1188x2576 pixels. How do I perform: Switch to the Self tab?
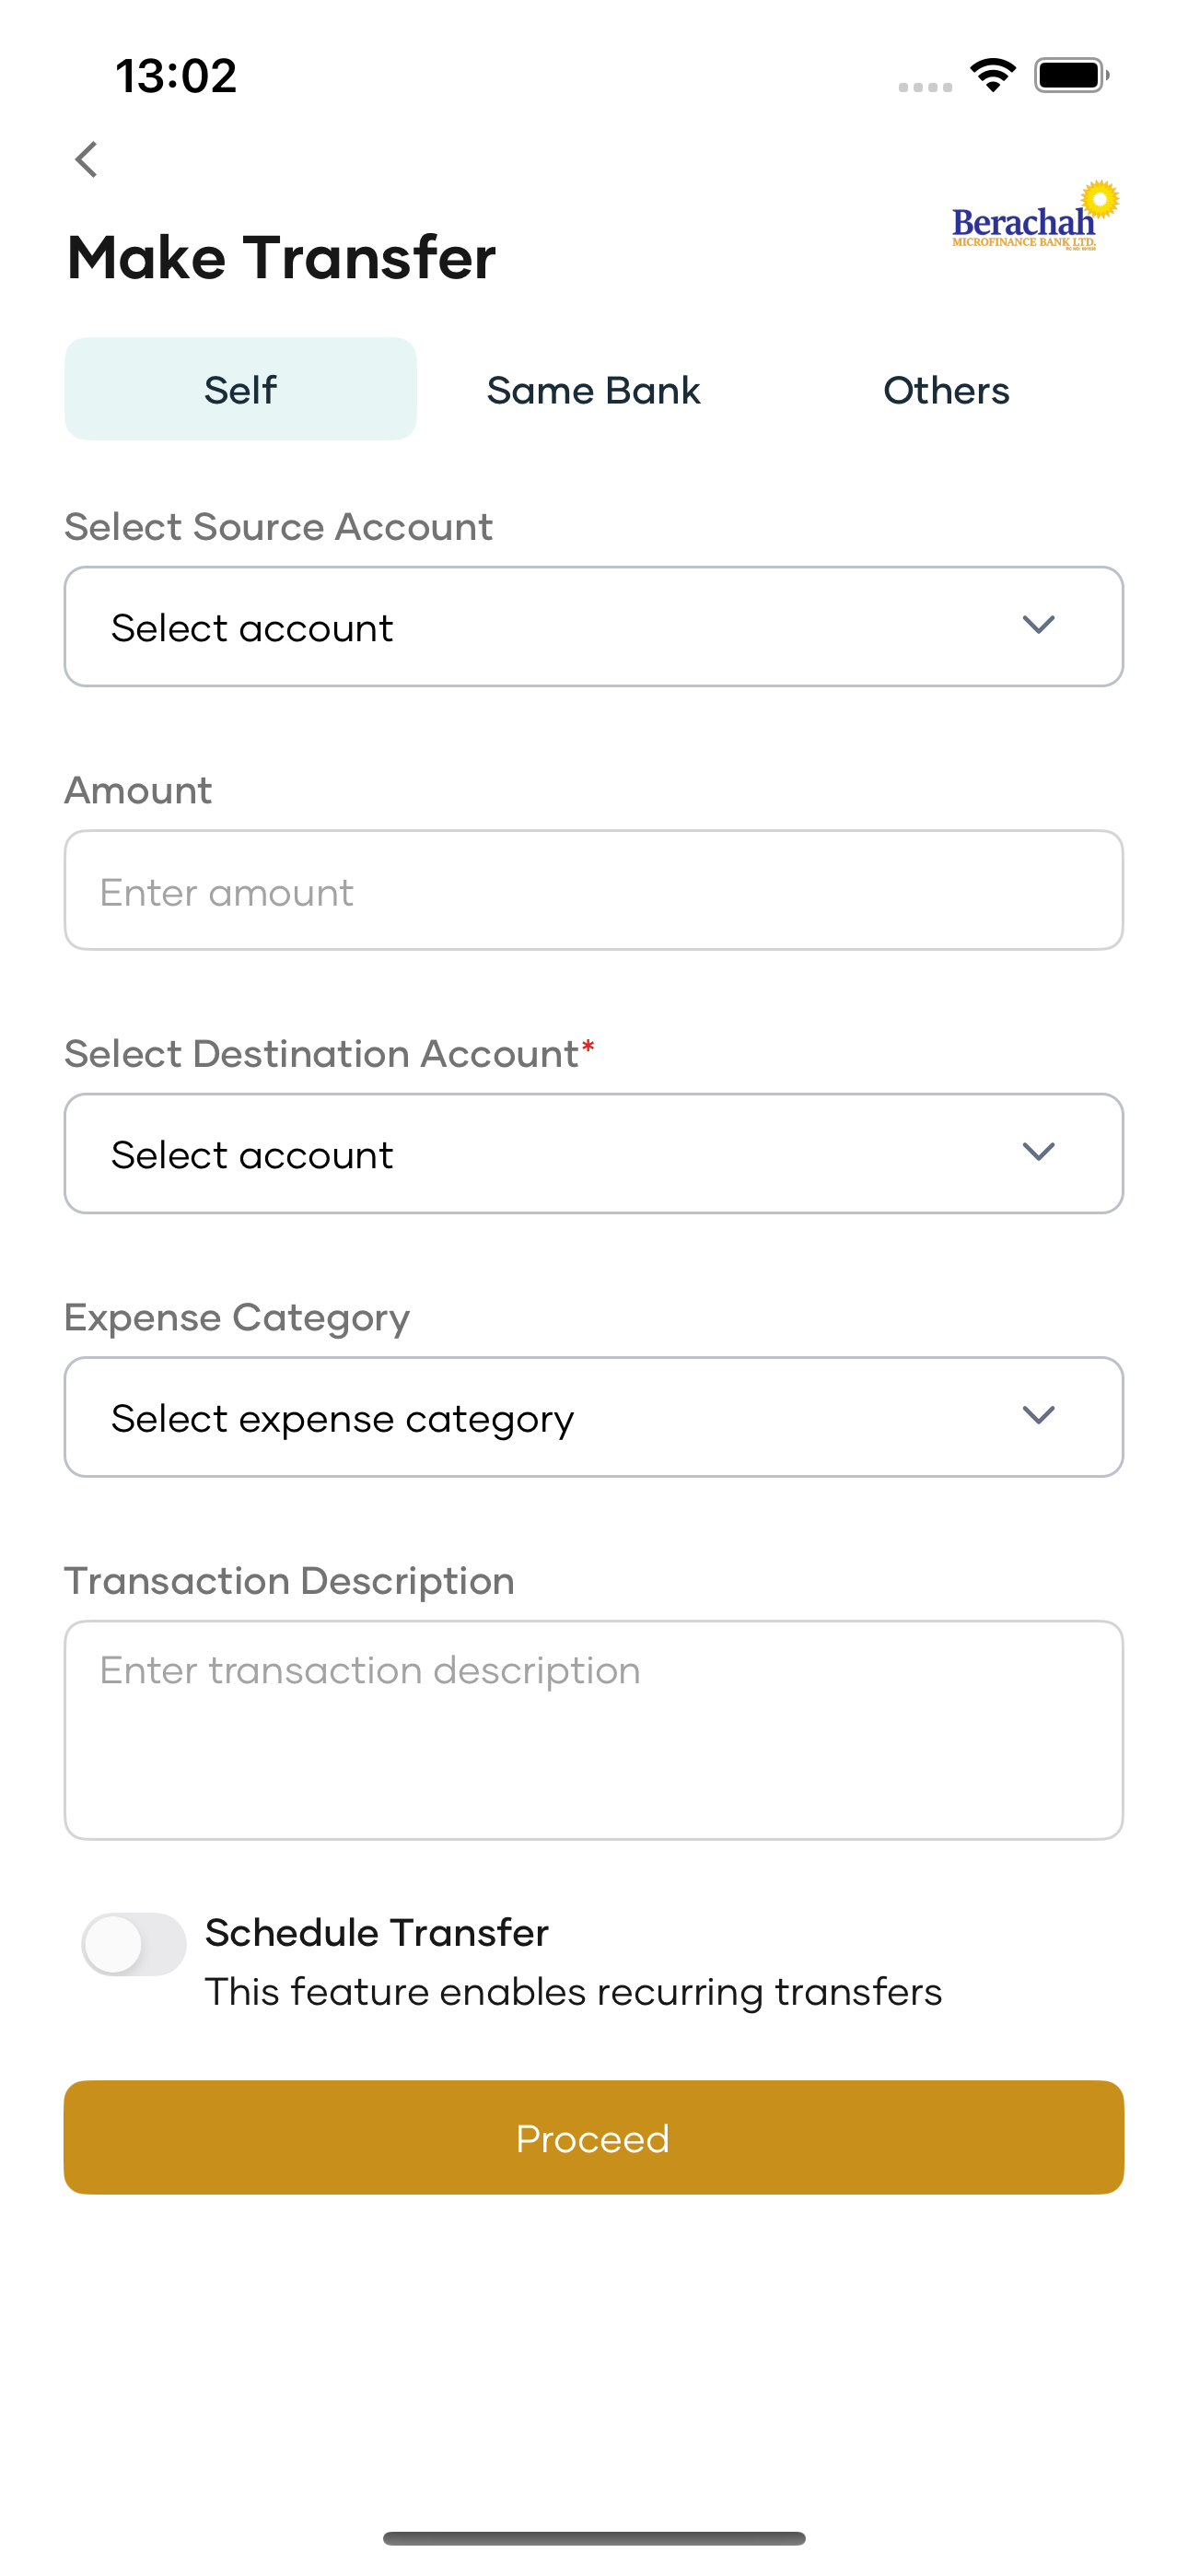(241, 389)
